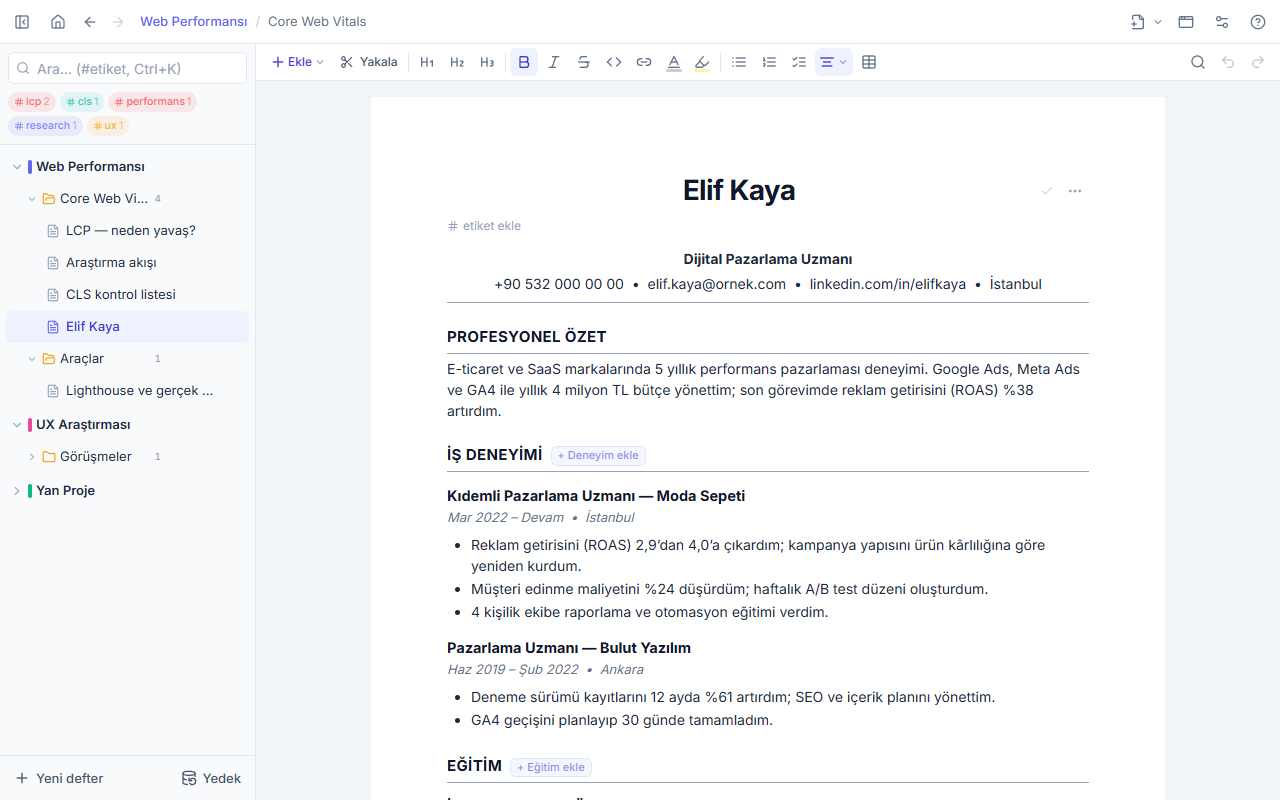
Task: Open the text color picker
Action: click(674, 62)
